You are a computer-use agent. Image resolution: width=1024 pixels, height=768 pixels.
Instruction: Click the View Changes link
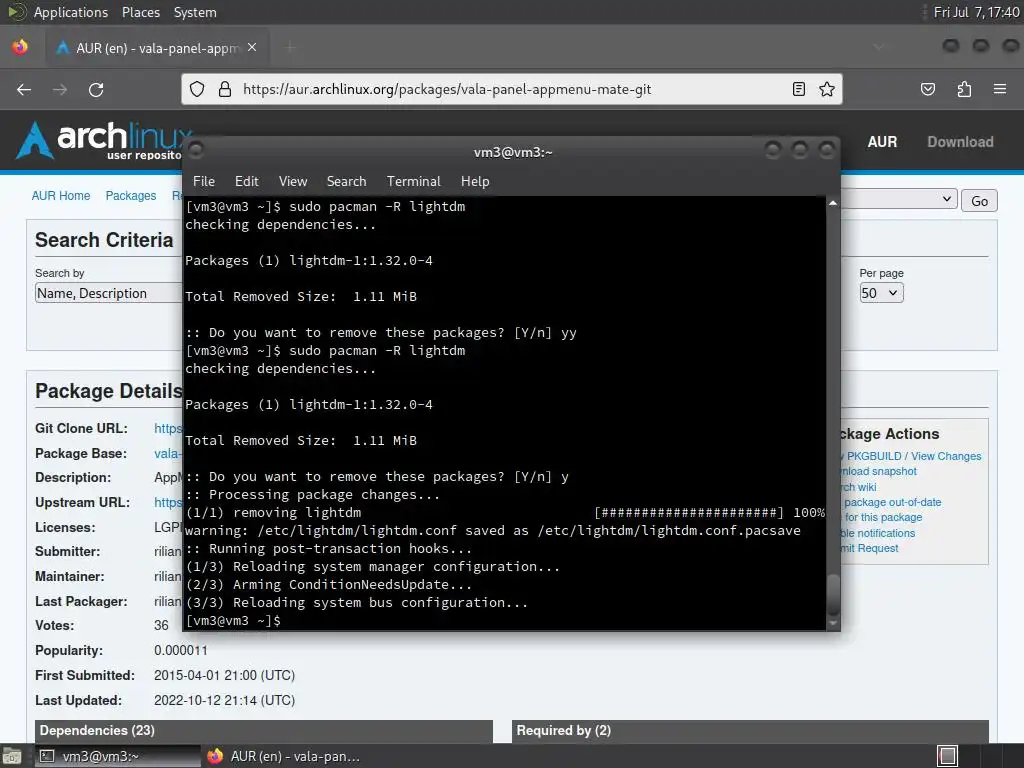tap(946, 456)
